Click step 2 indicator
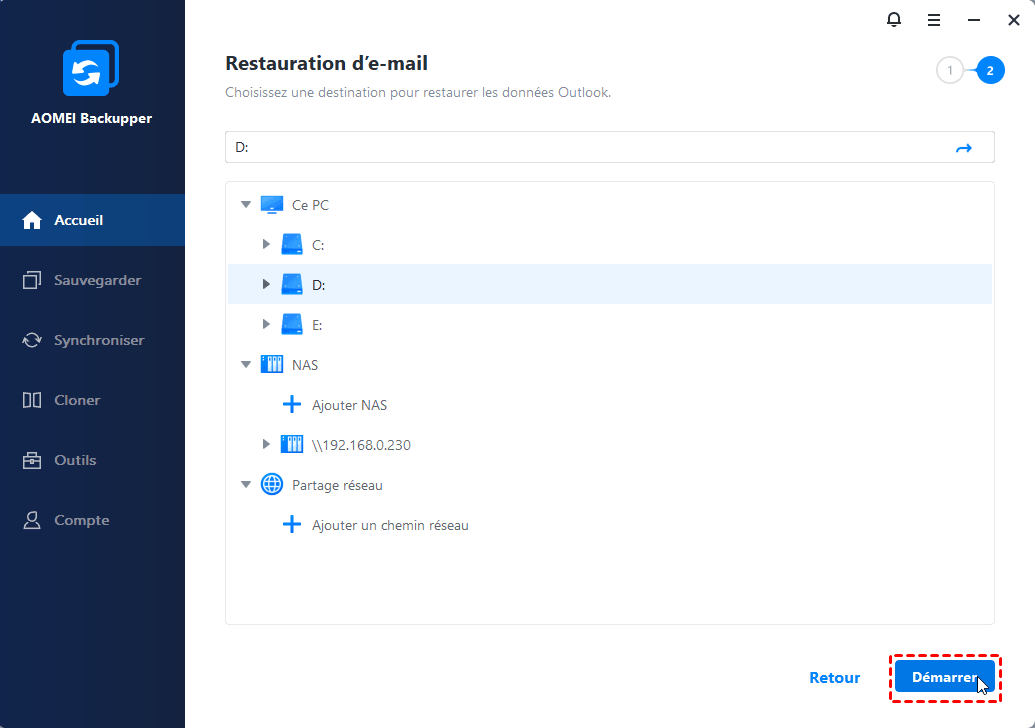The height and width of the screenshot is (728, 1035). click(x=989, y=70)
